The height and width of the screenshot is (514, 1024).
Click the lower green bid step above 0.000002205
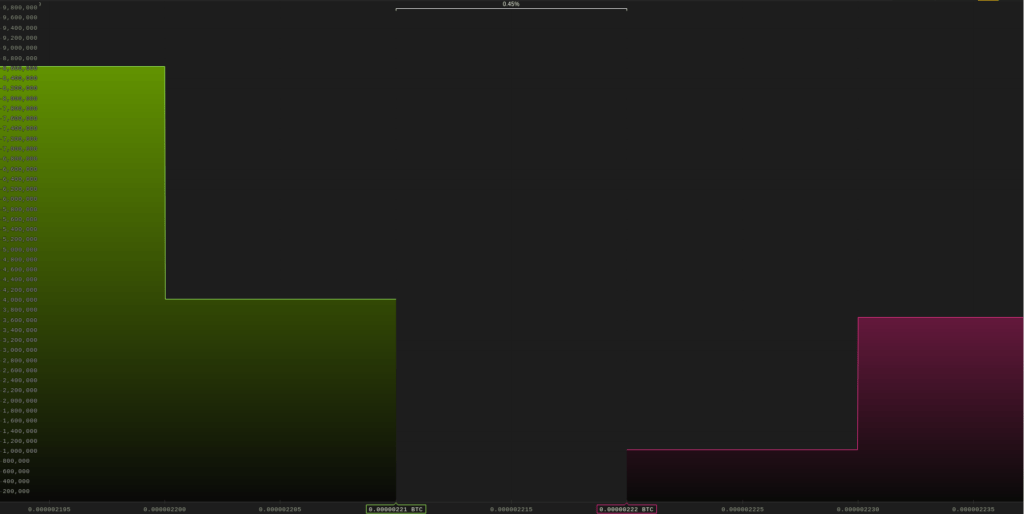point(281,400)
